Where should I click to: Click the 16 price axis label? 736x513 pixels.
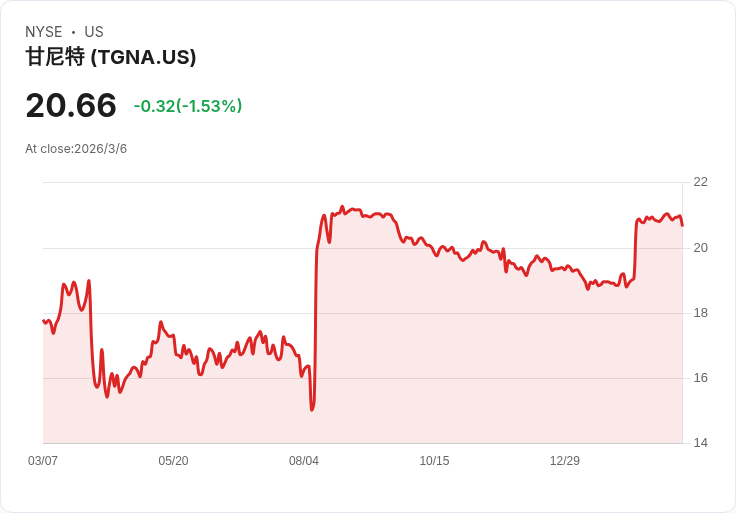[x=700, y=378]
